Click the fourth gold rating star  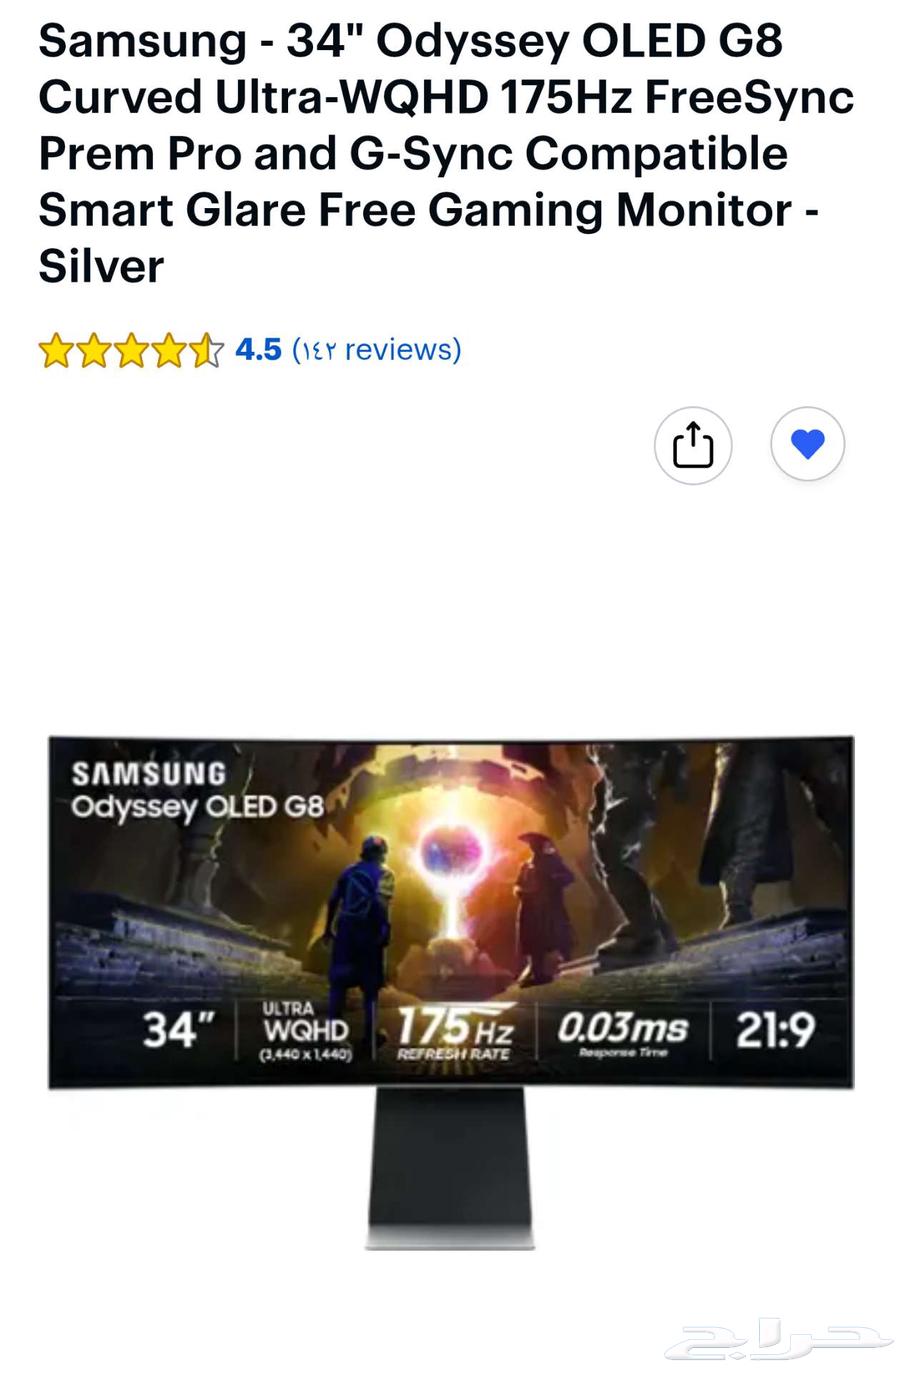[167, 351]
